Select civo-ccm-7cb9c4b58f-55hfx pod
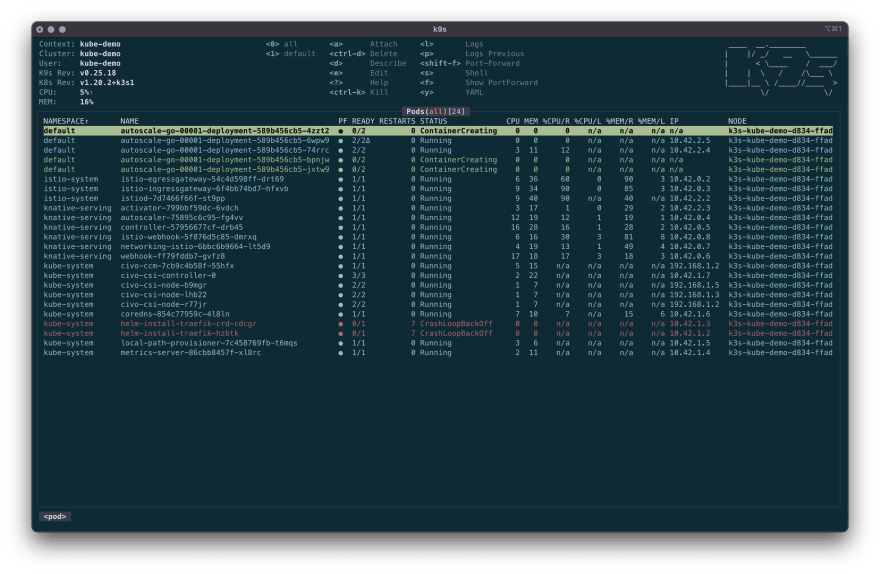This screenshot has height=574, width=880. tap(438, 265)
